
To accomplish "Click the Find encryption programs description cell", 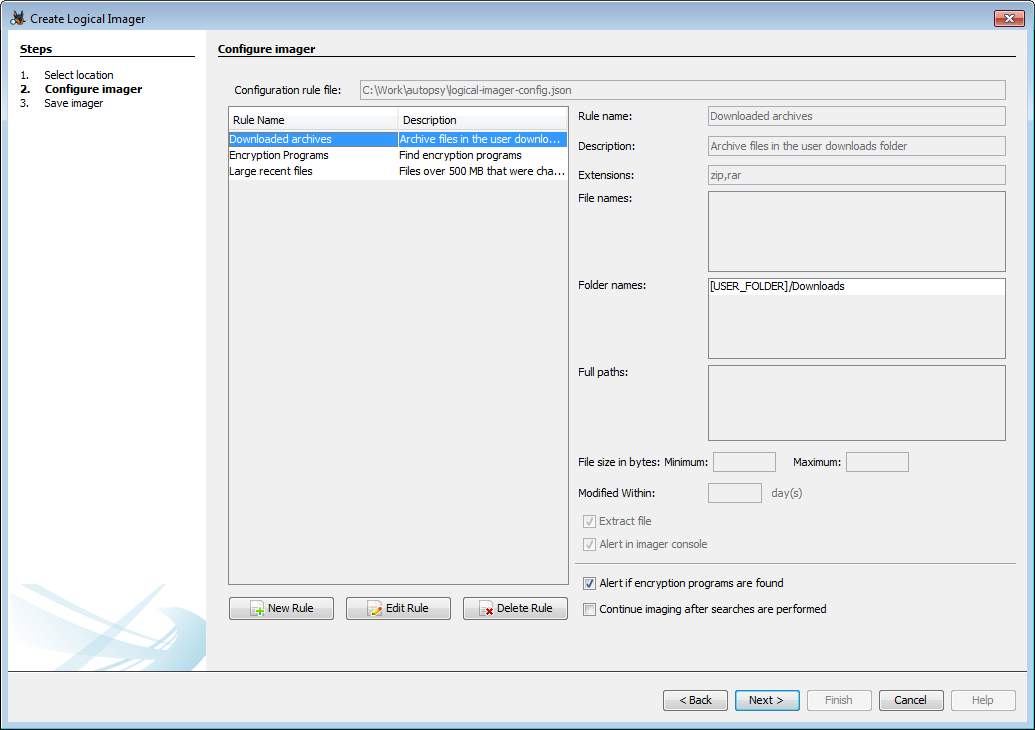I will [483, 155].
